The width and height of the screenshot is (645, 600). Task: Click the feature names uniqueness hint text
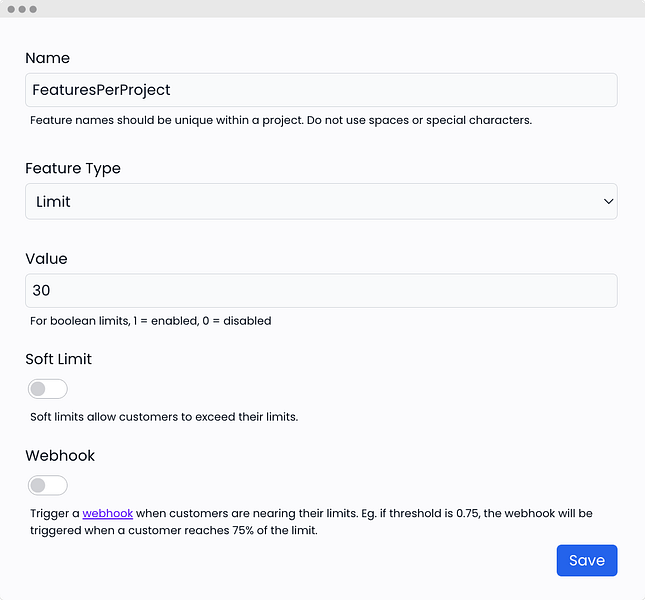281,120
